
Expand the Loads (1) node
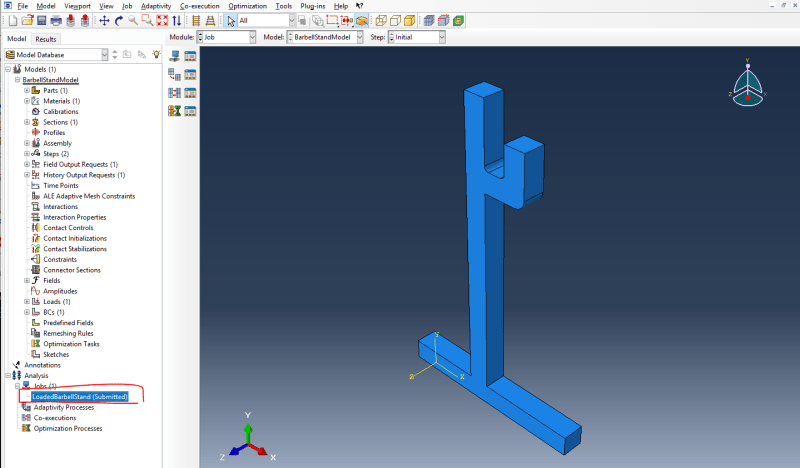coord(27,302)
